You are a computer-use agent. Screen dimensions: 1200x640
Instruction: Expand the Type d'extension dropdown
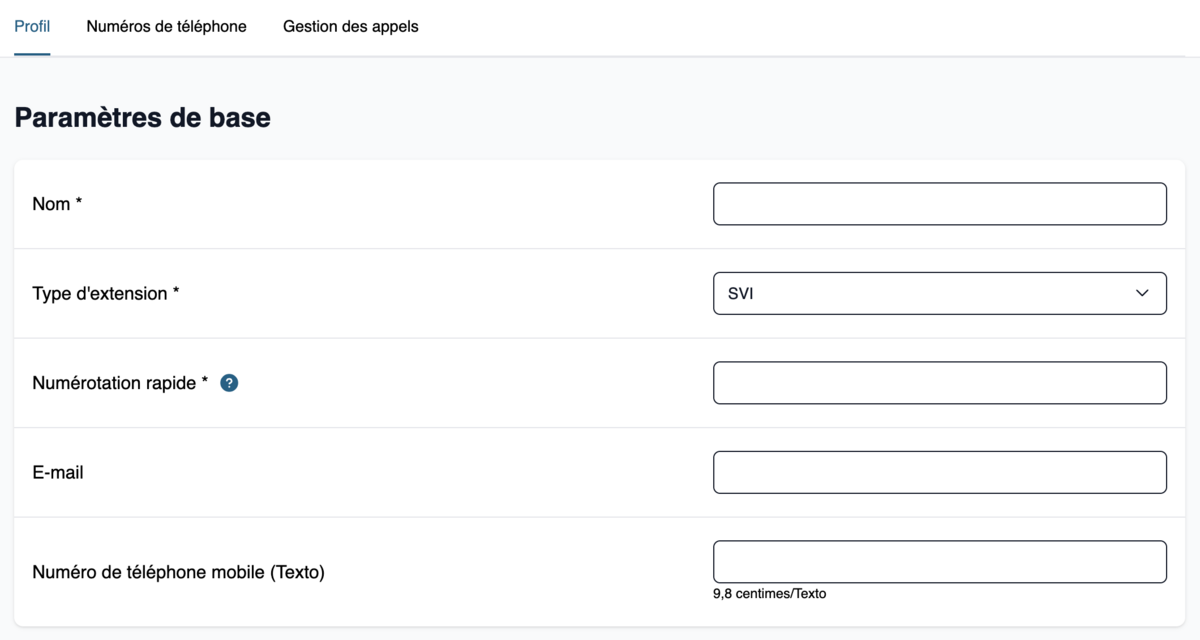coord(939,294)
